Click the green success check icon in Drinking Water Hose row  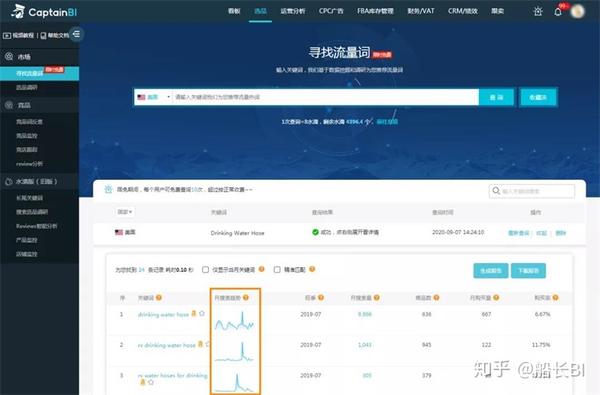pos(315,232)
